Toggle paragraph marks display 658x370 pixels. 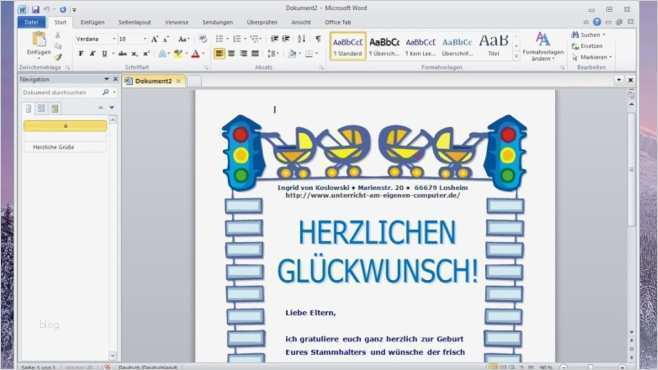point(318,39)
